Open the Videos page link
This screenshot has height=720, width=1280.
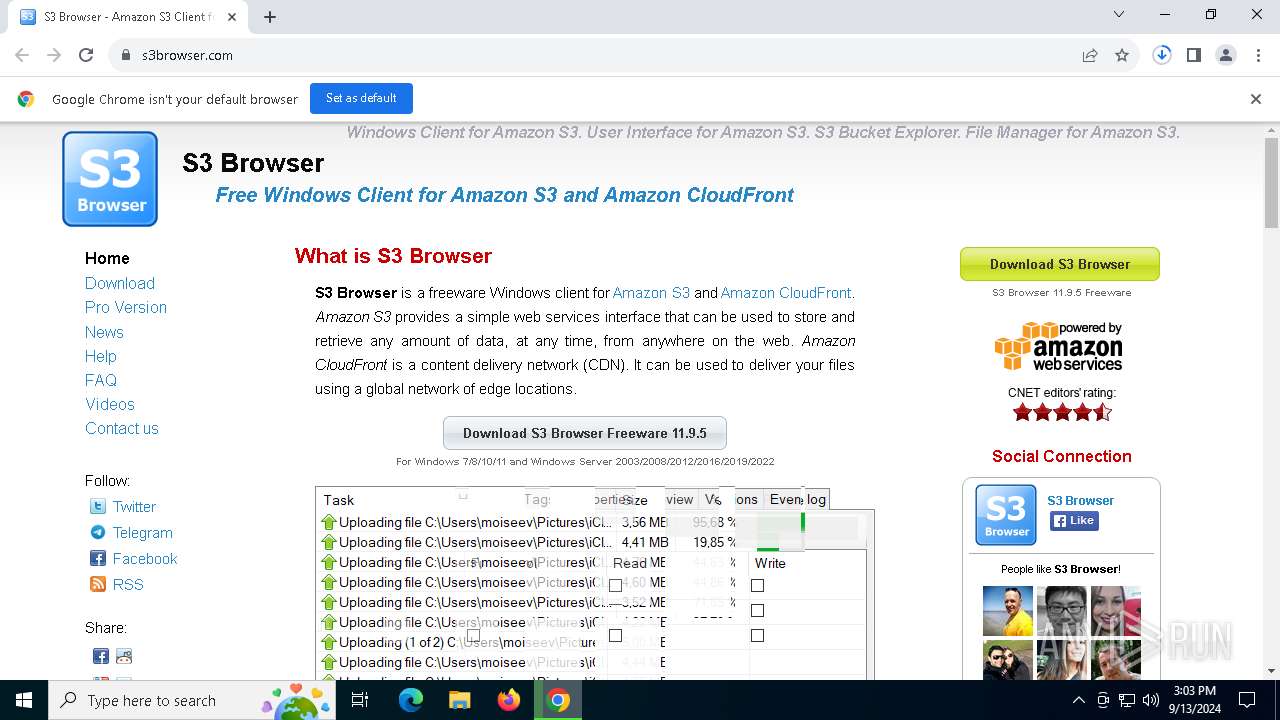[x=110, y=404]
